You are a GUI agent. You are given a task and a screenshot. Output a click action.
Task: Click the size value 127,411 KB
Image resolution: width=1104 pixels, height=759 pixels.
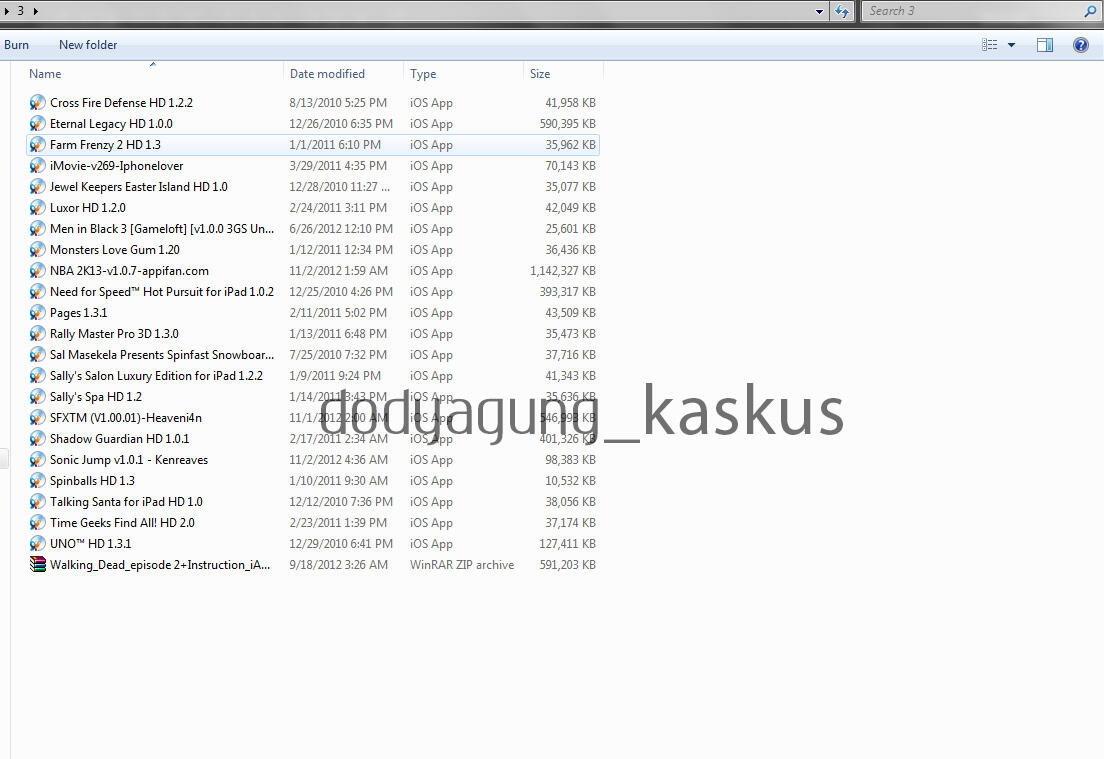point(567,544)
